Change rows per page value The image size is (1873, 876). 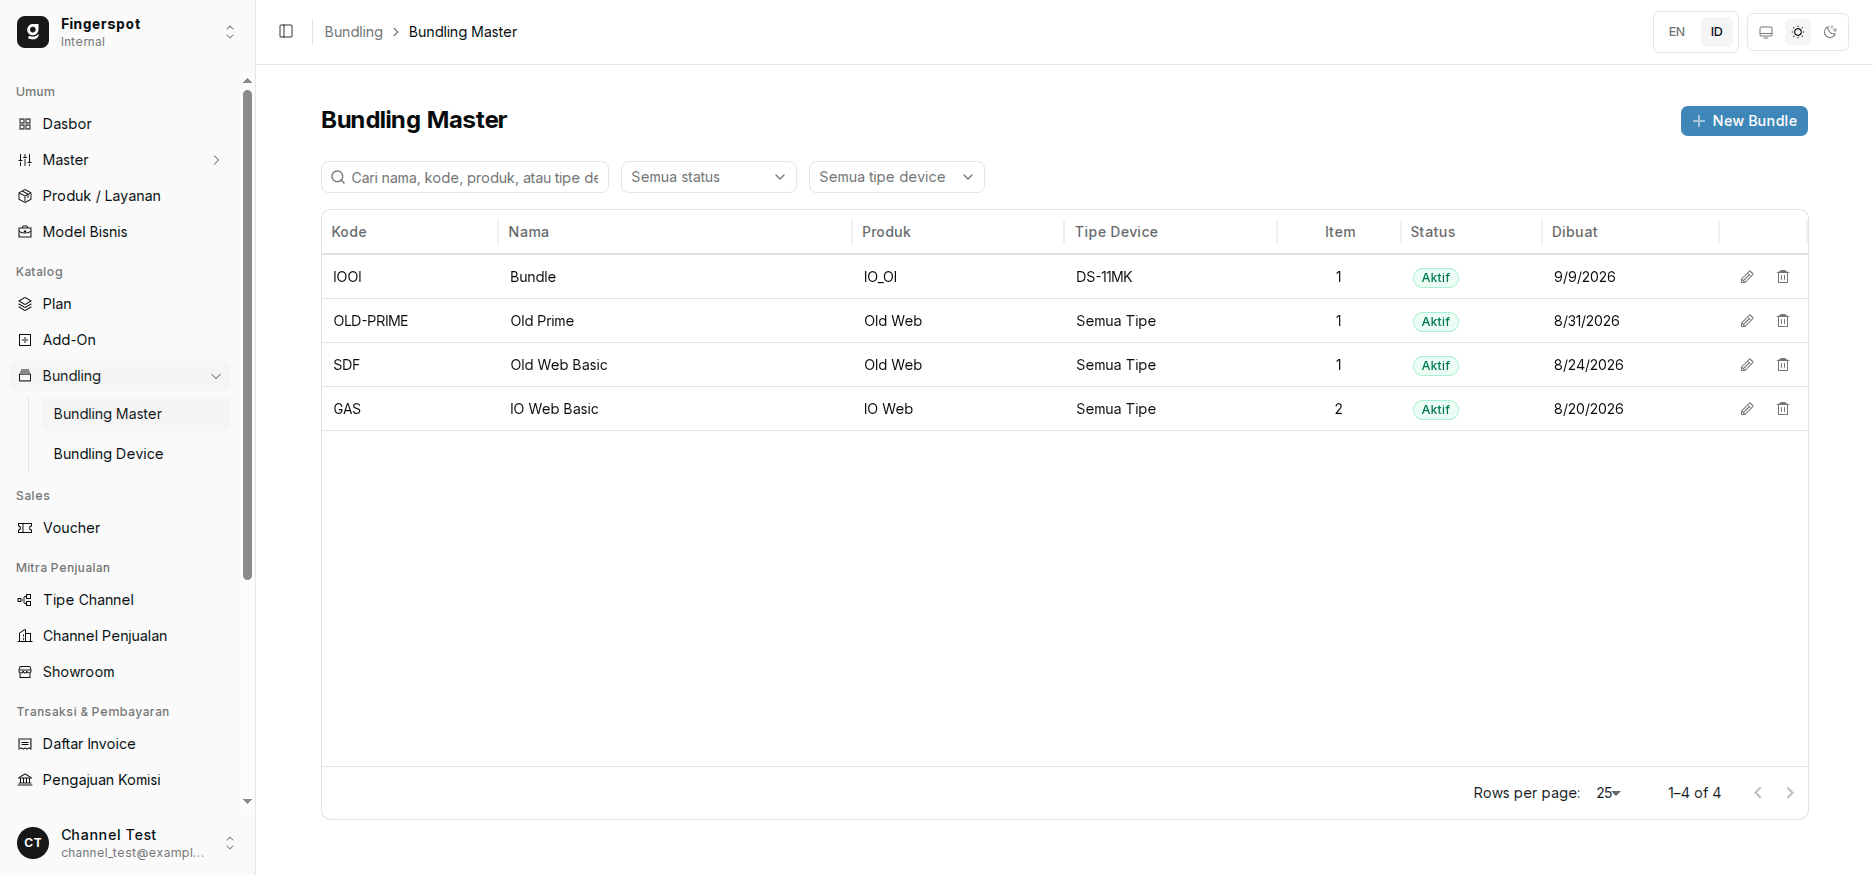pos(1608,793)
